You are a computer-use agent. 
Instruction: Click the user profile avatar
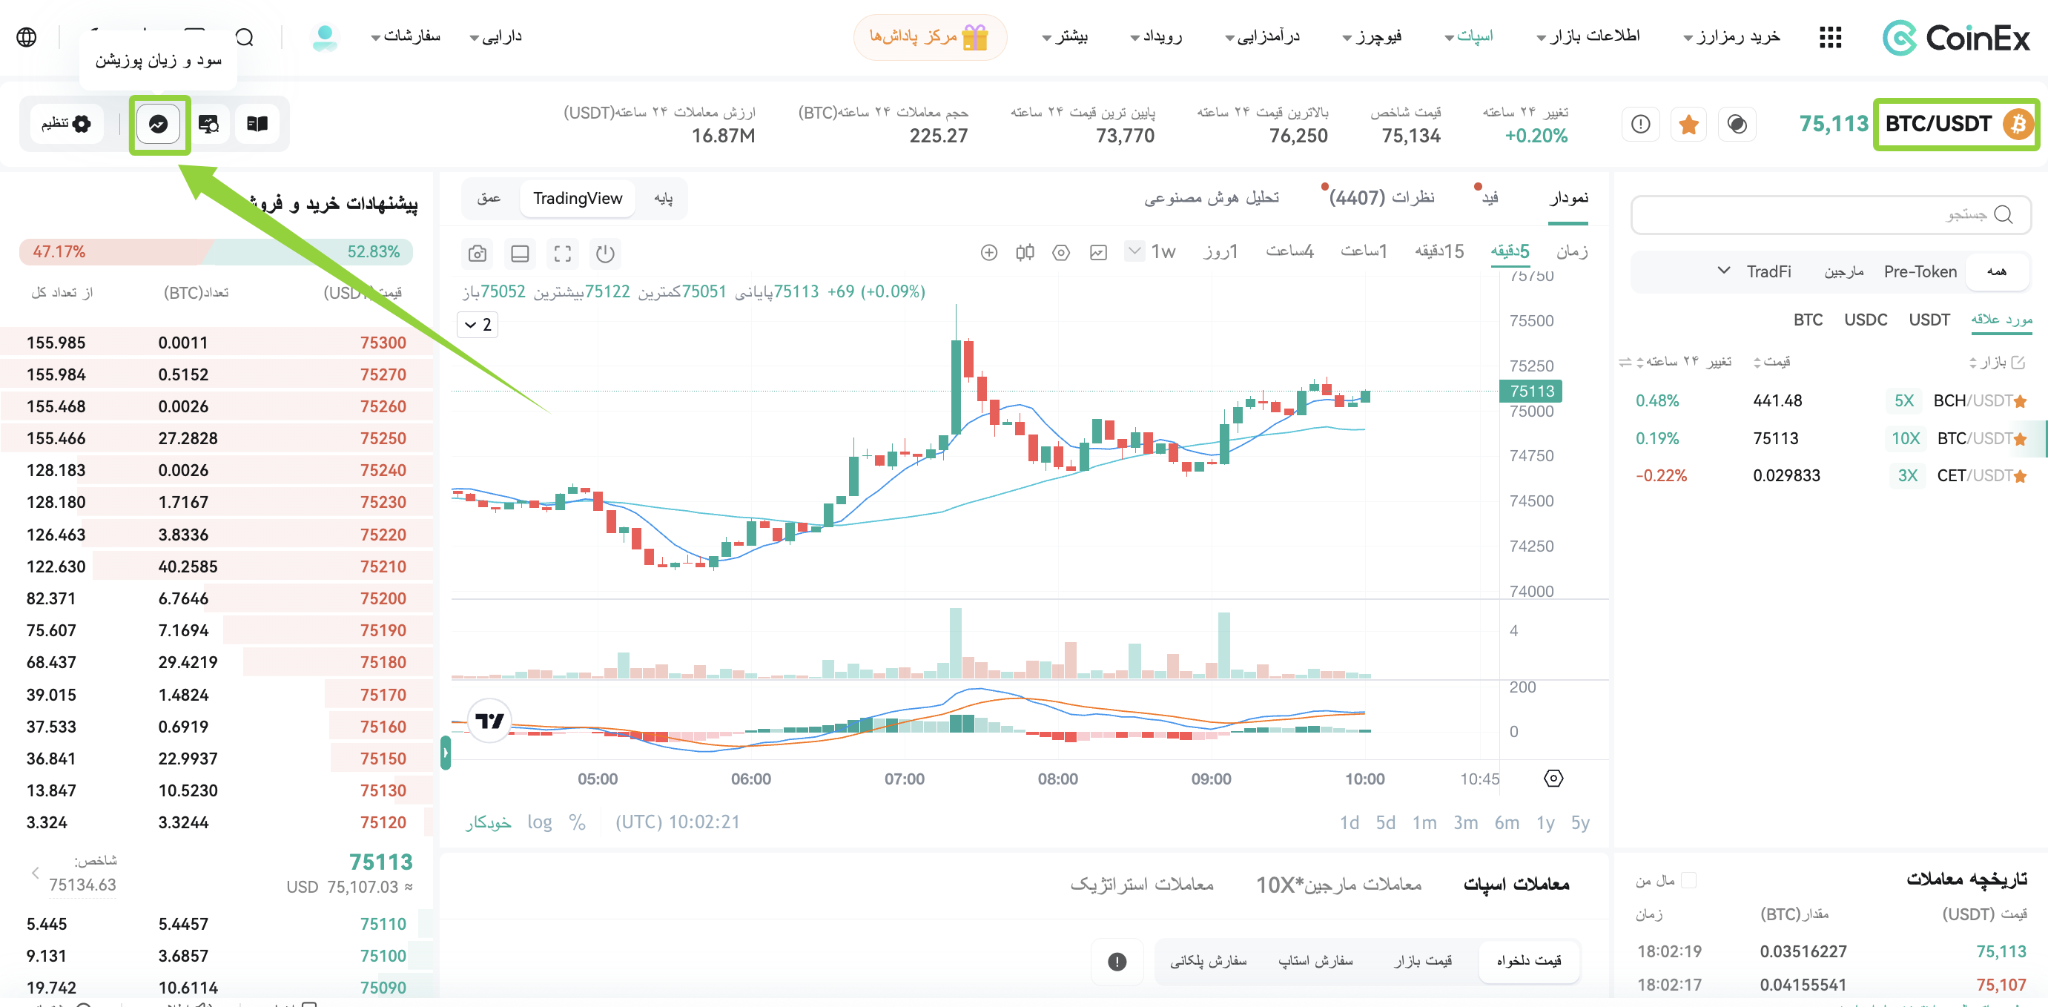point(325,38)
